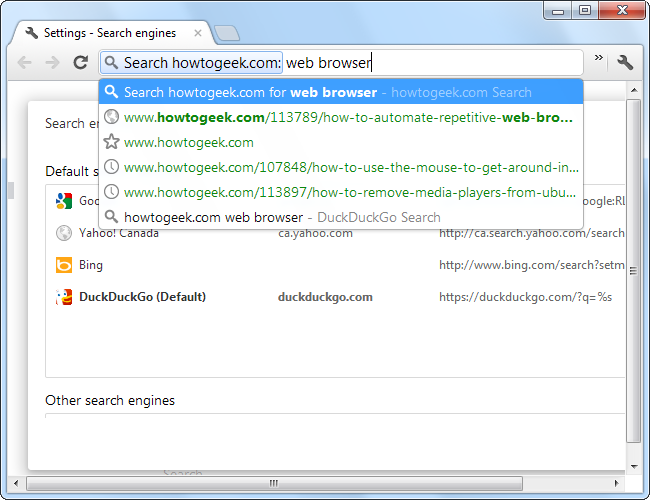Open the how-to-use-the-mouse history suggestion
This screenshot has width=650, height=500.
tap(341, 167)
